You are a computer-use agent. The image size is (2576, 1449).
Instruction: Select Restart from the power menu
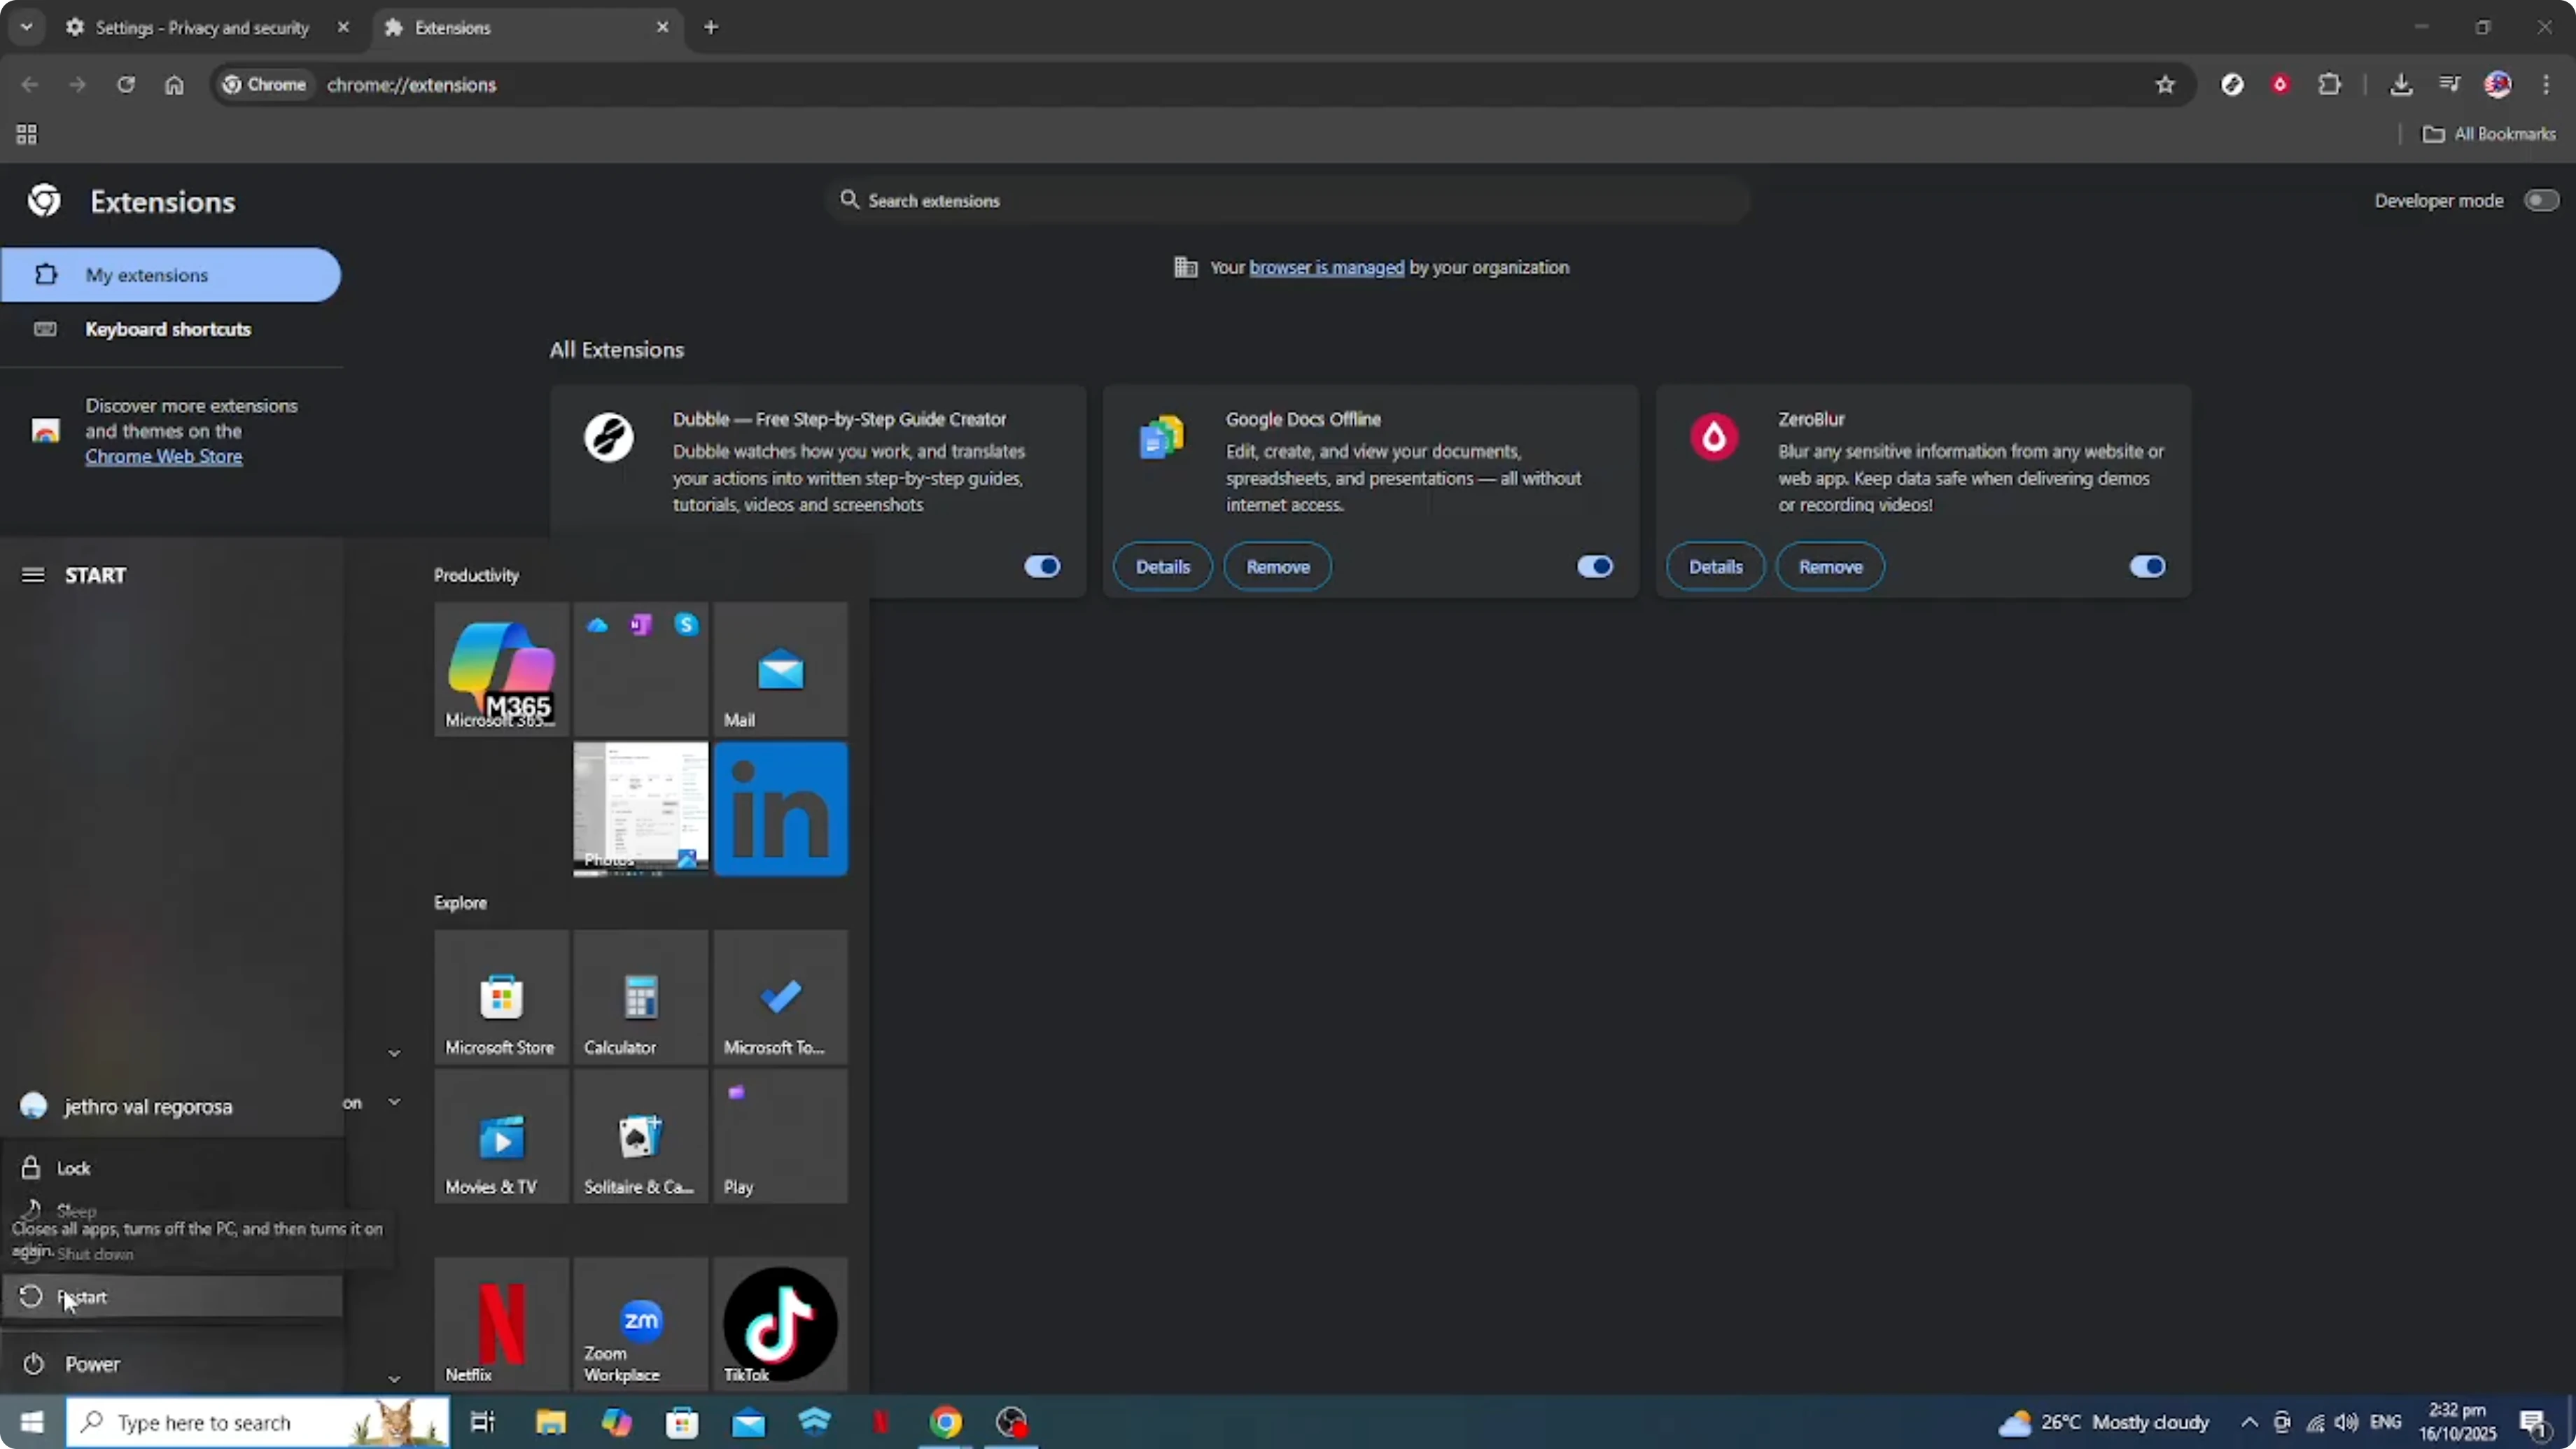170,1297
